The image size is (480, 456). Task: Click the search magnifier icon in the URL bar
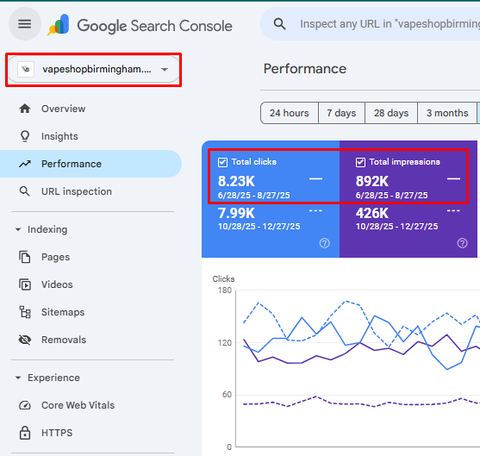(x=279, y=24)
